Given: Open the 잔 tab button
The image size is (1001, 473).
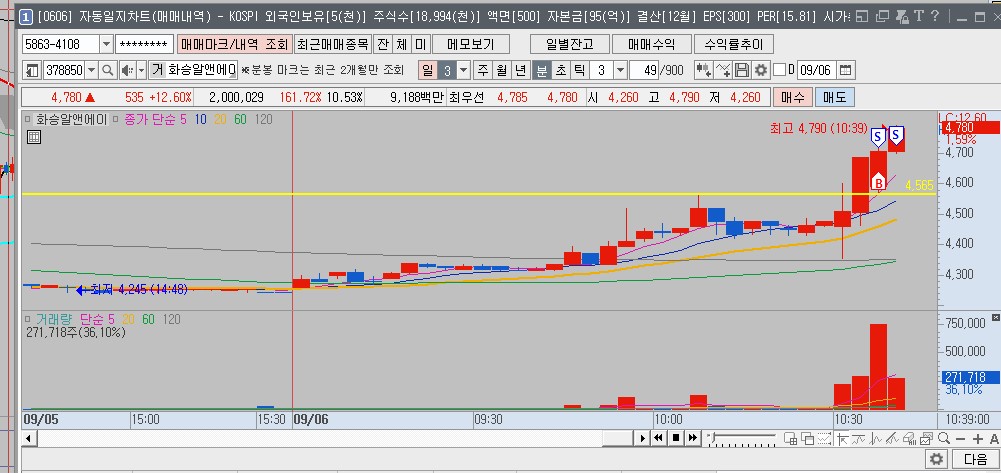Looking at the screenshot, I should coord(382,44).
